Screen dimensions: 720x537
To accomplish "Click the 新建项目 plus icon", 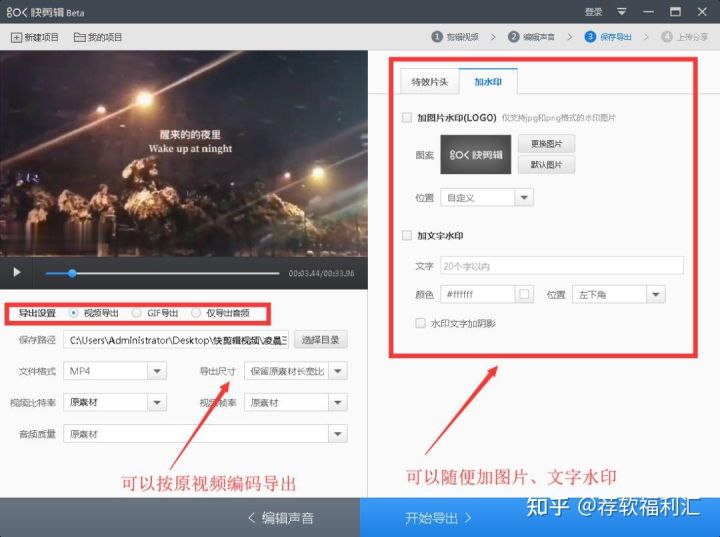I will (x=16, y=37).
